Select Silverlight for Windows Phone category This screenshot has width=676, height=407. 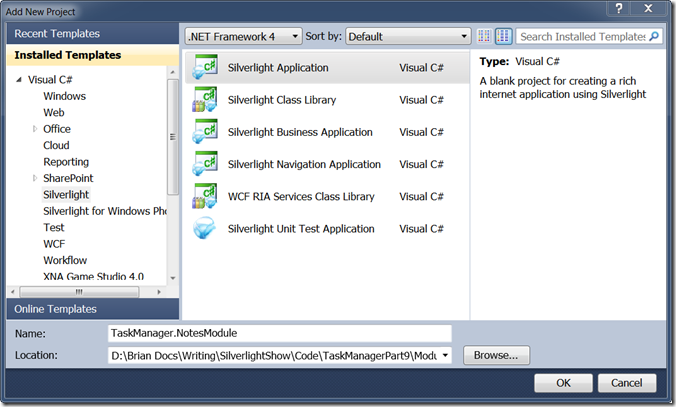pos(105,211)
